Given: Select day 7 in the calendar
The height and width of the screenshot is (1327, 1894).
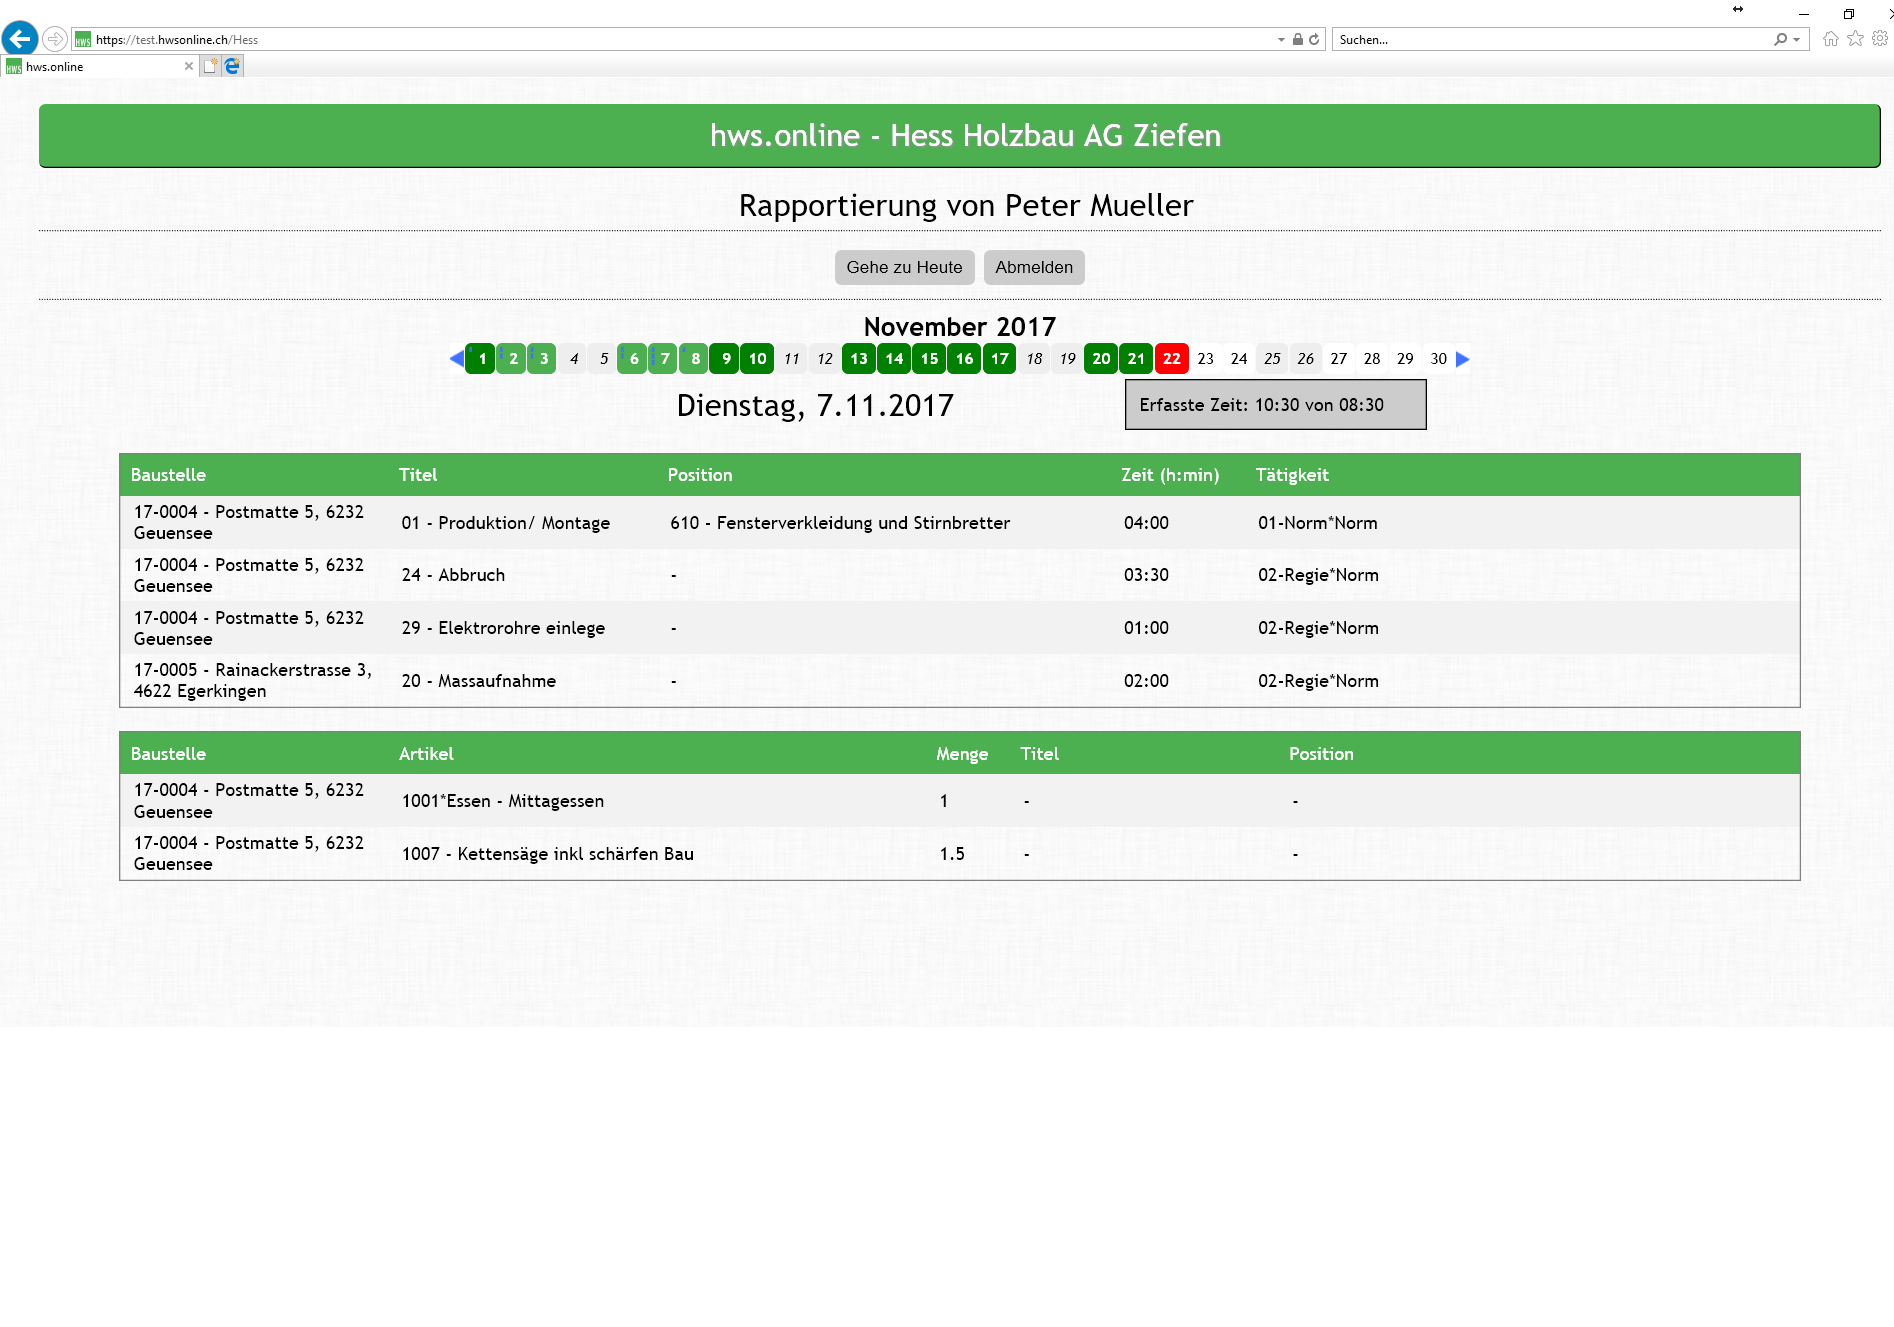Looking at the screenshot, I should (664, 358).
